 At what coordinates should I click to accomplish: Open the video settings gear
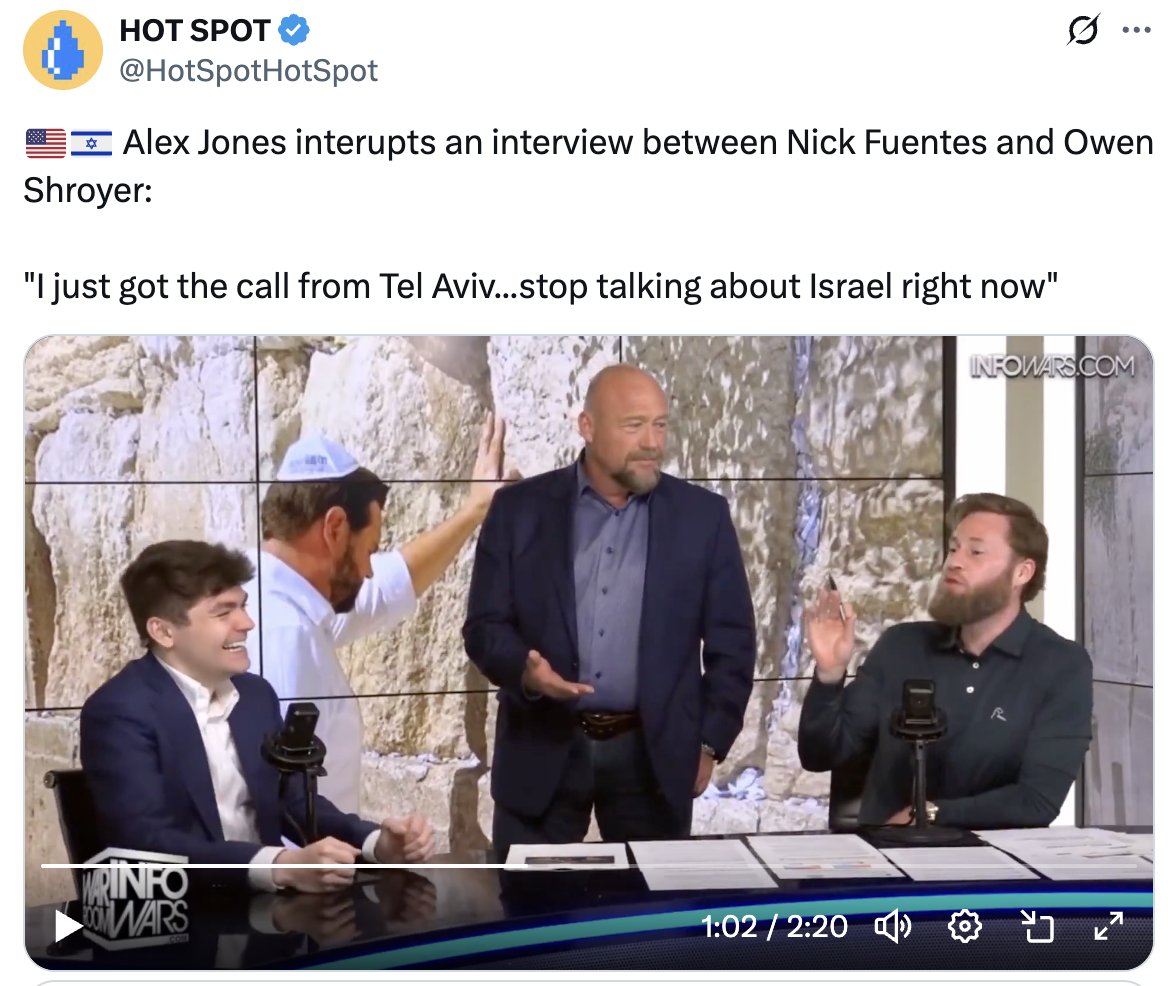pyautogui.click(x=965, y=926)
